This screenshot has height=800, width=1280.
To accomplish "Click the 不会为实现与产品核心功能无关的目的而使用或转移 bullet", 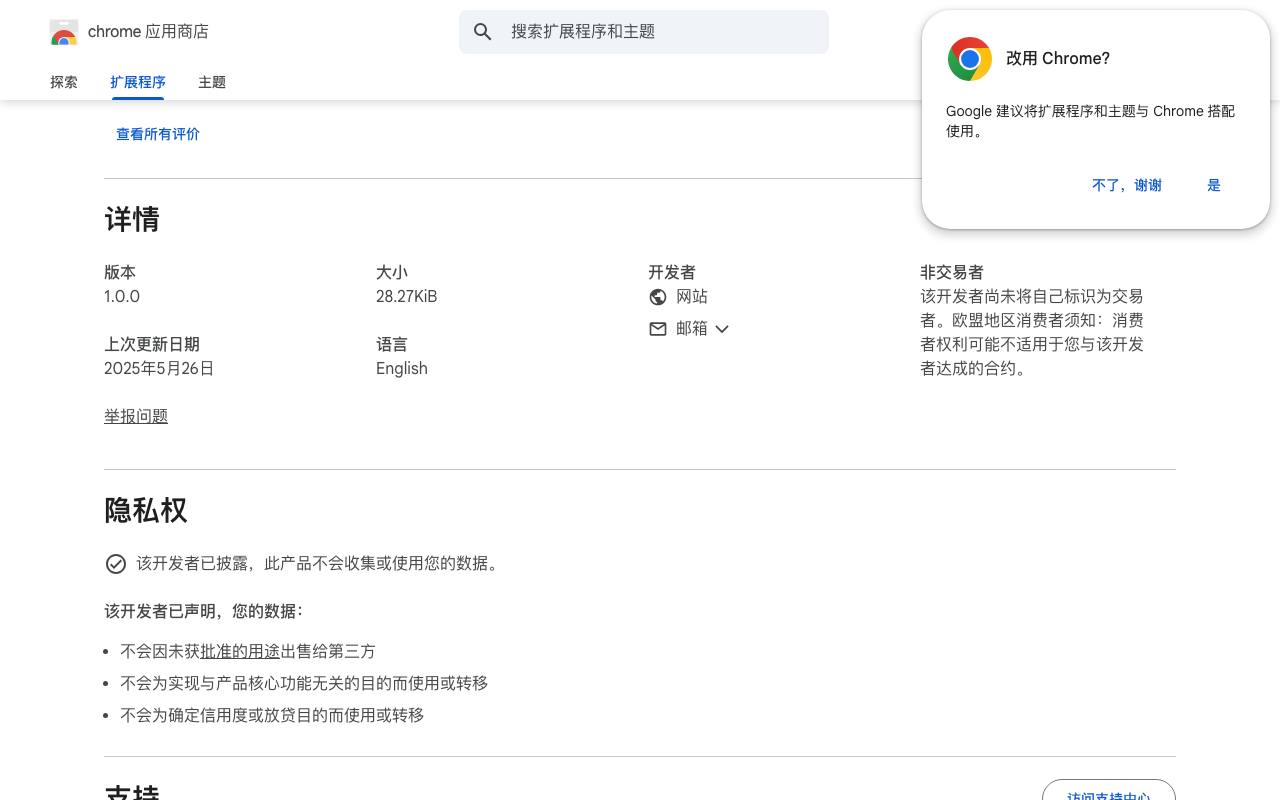I will pyautogui.click(x=304, y=683).
